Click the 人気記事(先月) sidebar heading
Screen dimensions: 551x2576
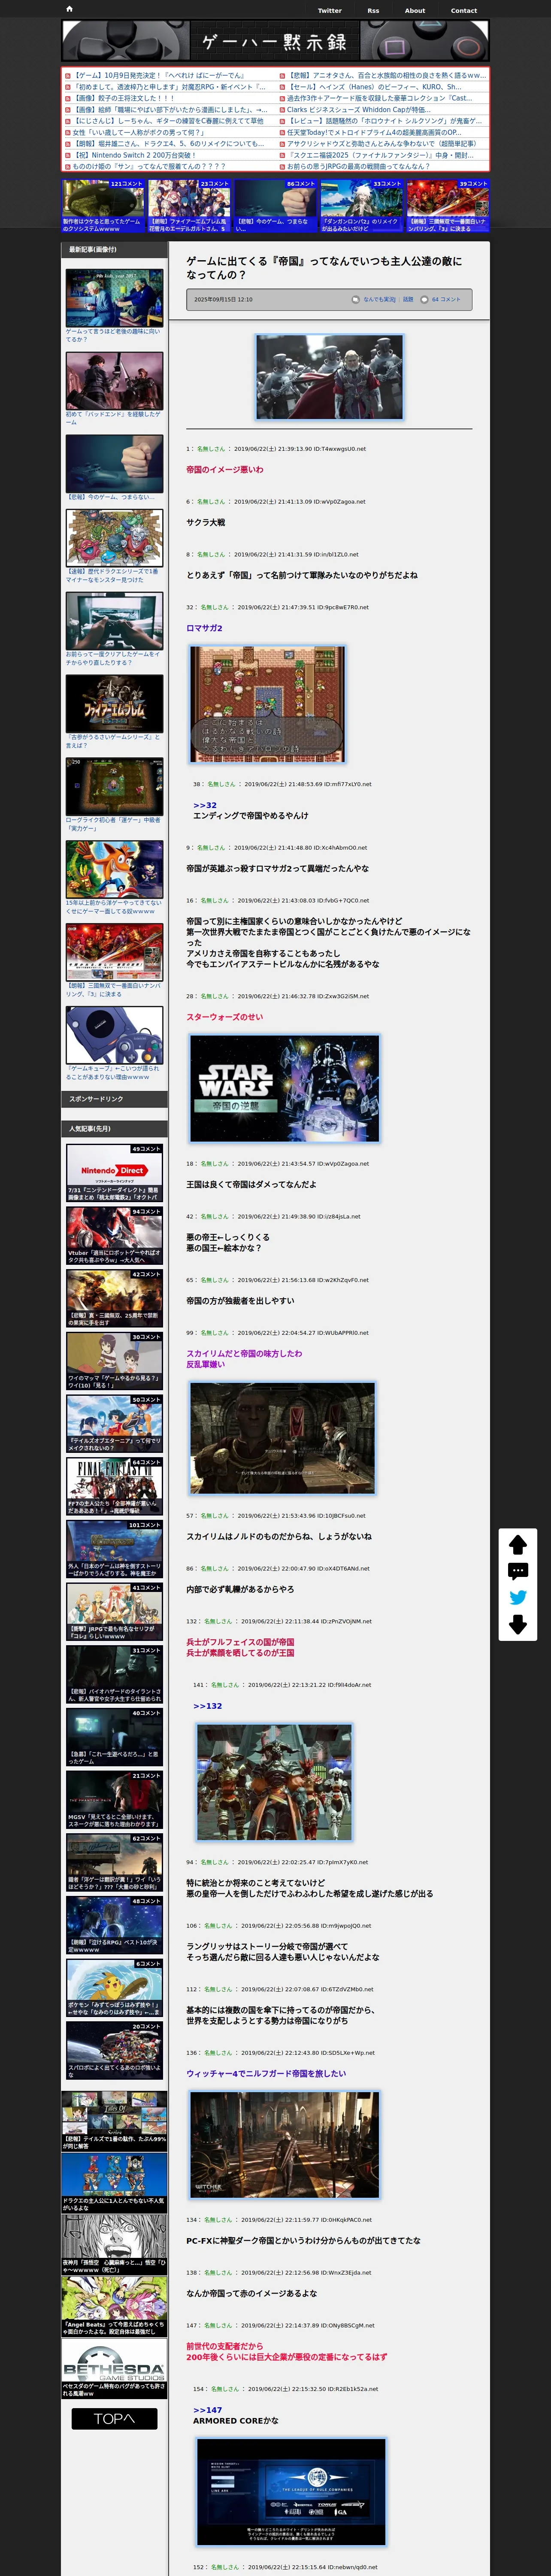point(90,1128)
